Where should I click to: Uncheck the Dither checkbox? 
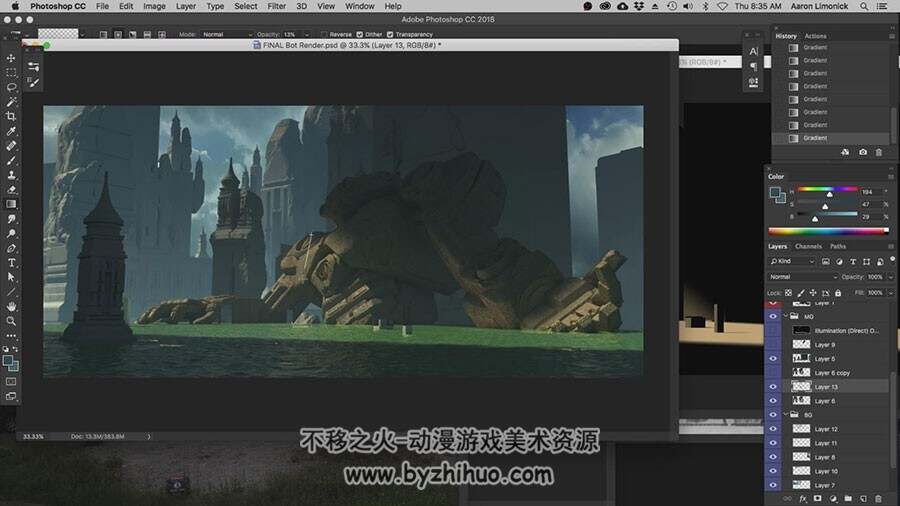[x=360, y=34]
